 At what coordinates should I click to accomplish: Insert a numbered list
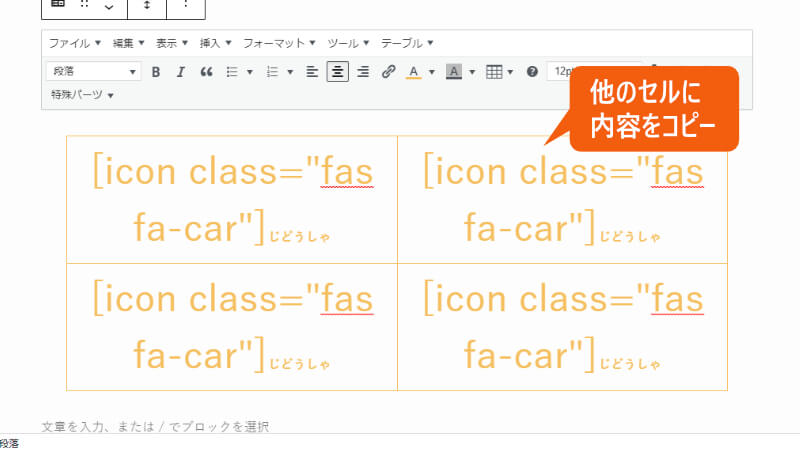pyautogui.click(x=272, y=72)
